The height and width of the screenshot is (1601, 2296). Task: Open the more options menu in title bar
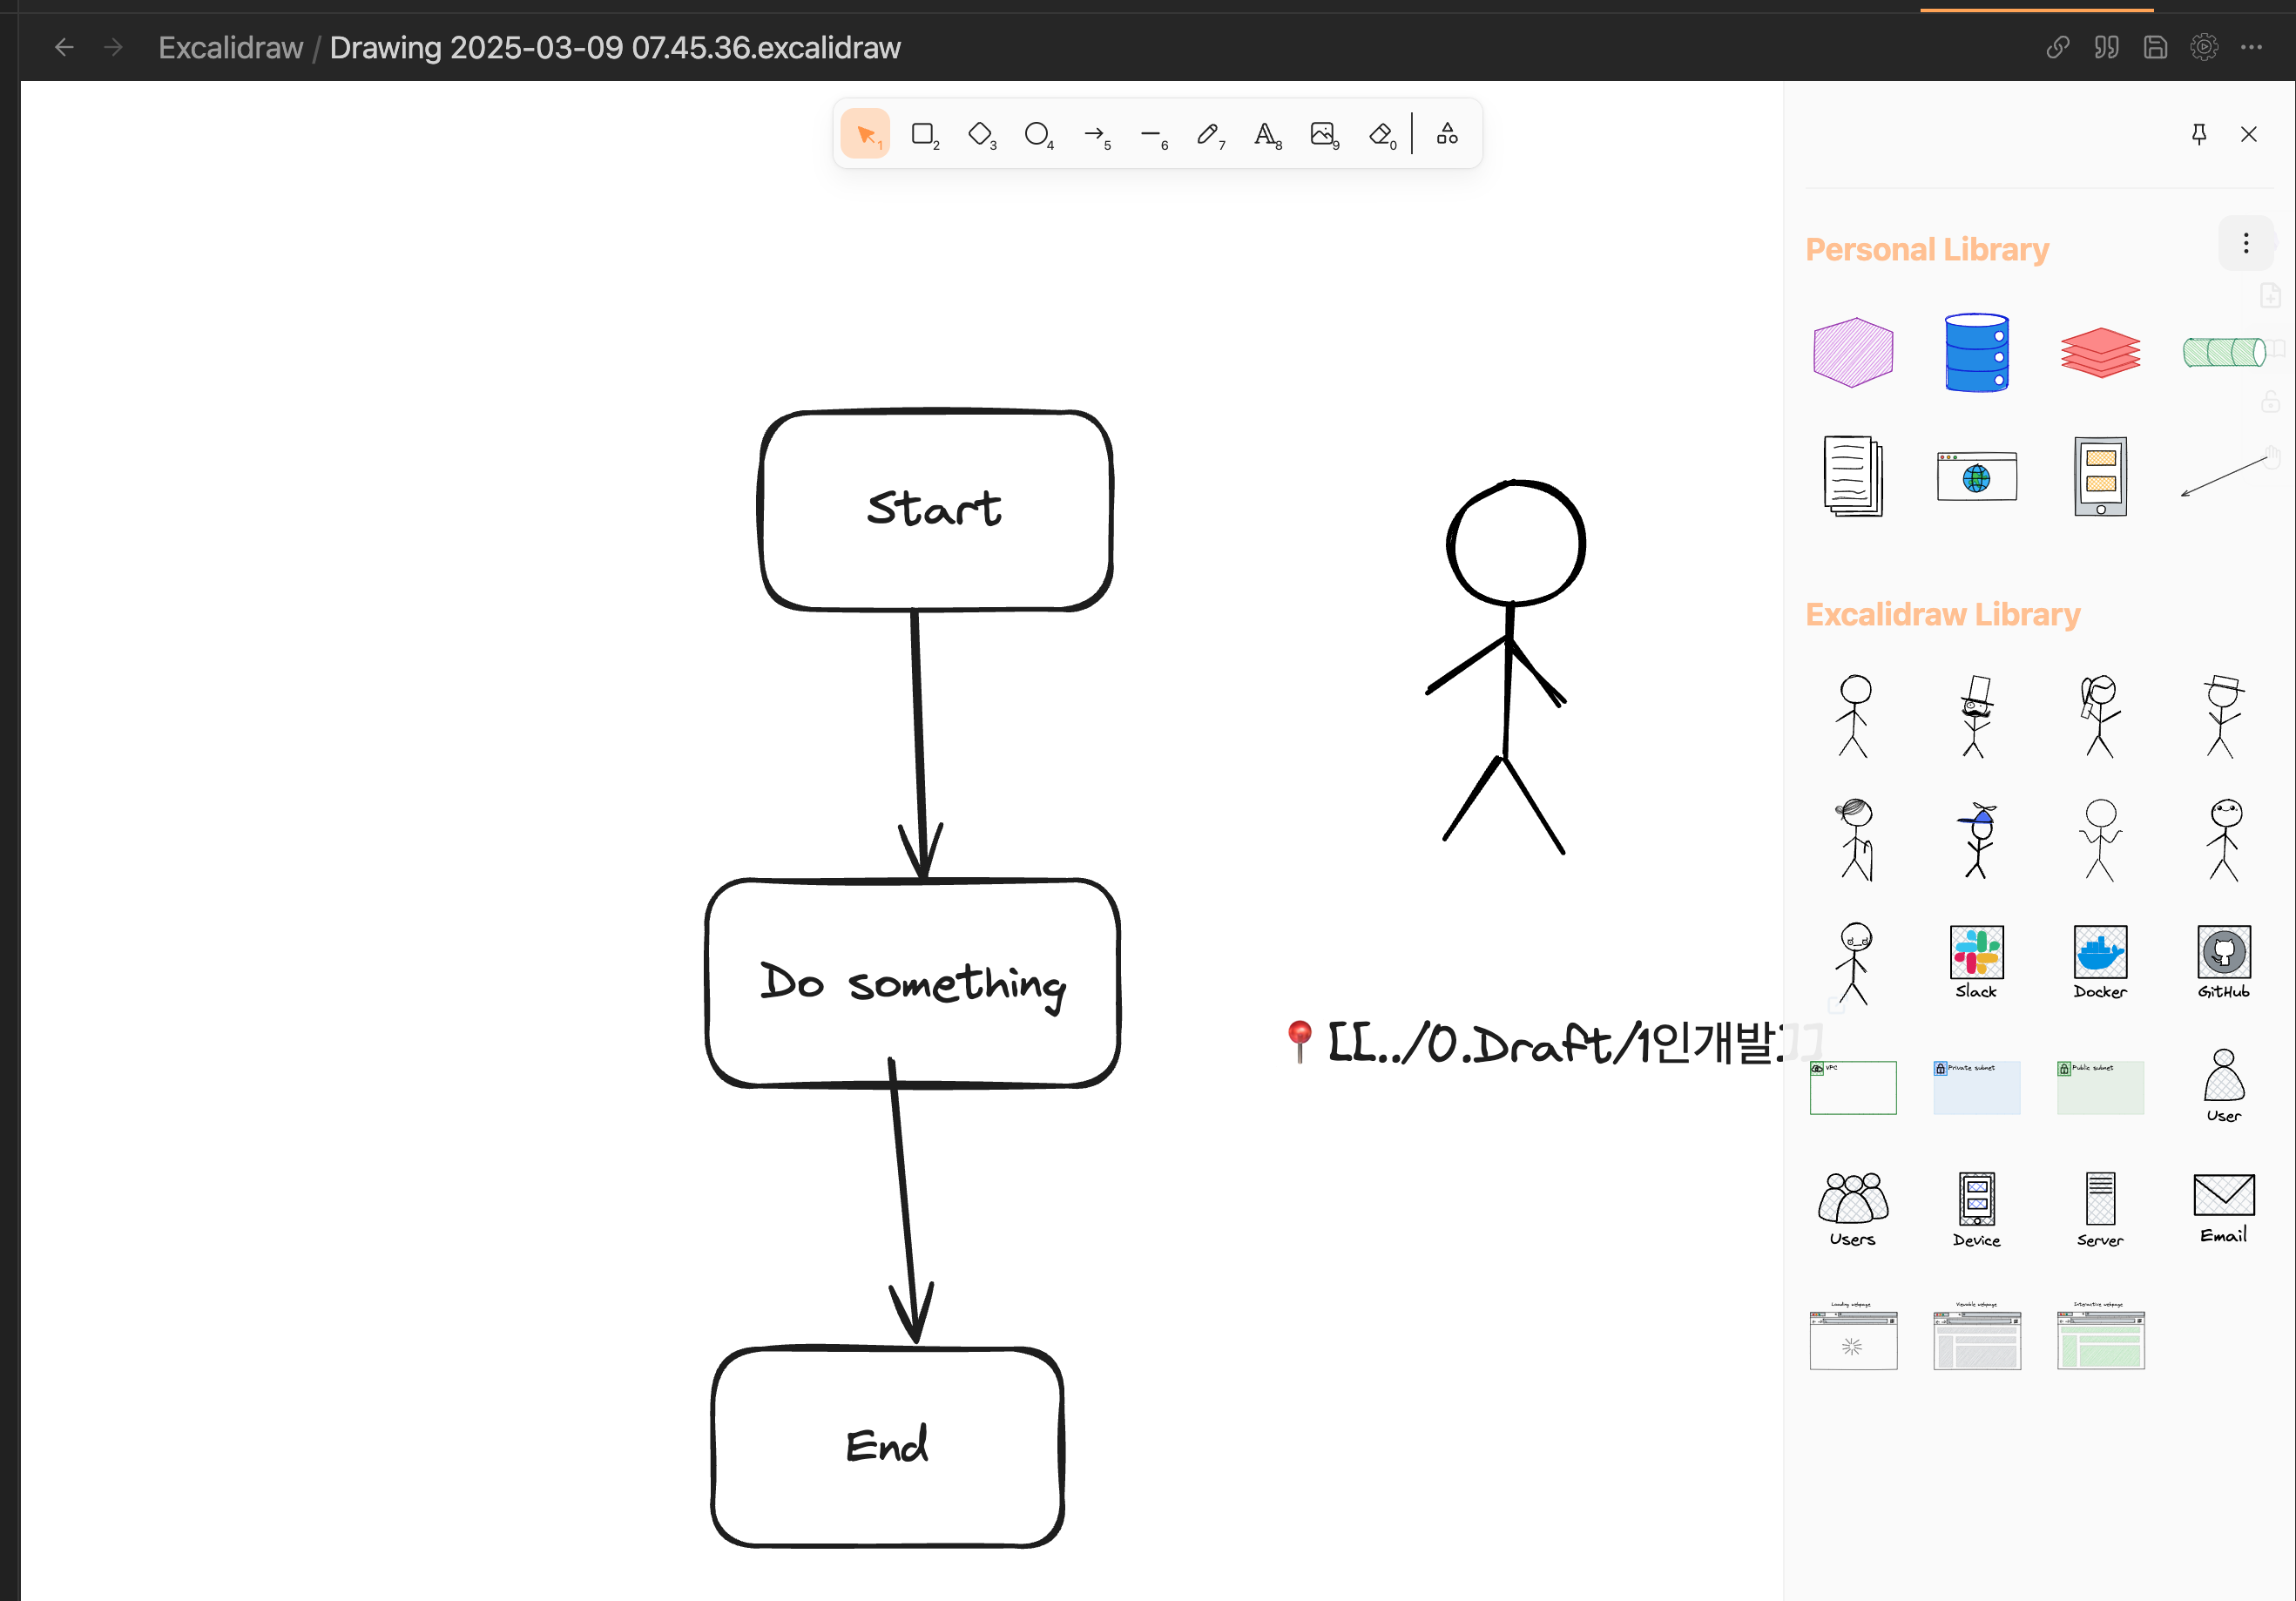(x=2251, y=47)
